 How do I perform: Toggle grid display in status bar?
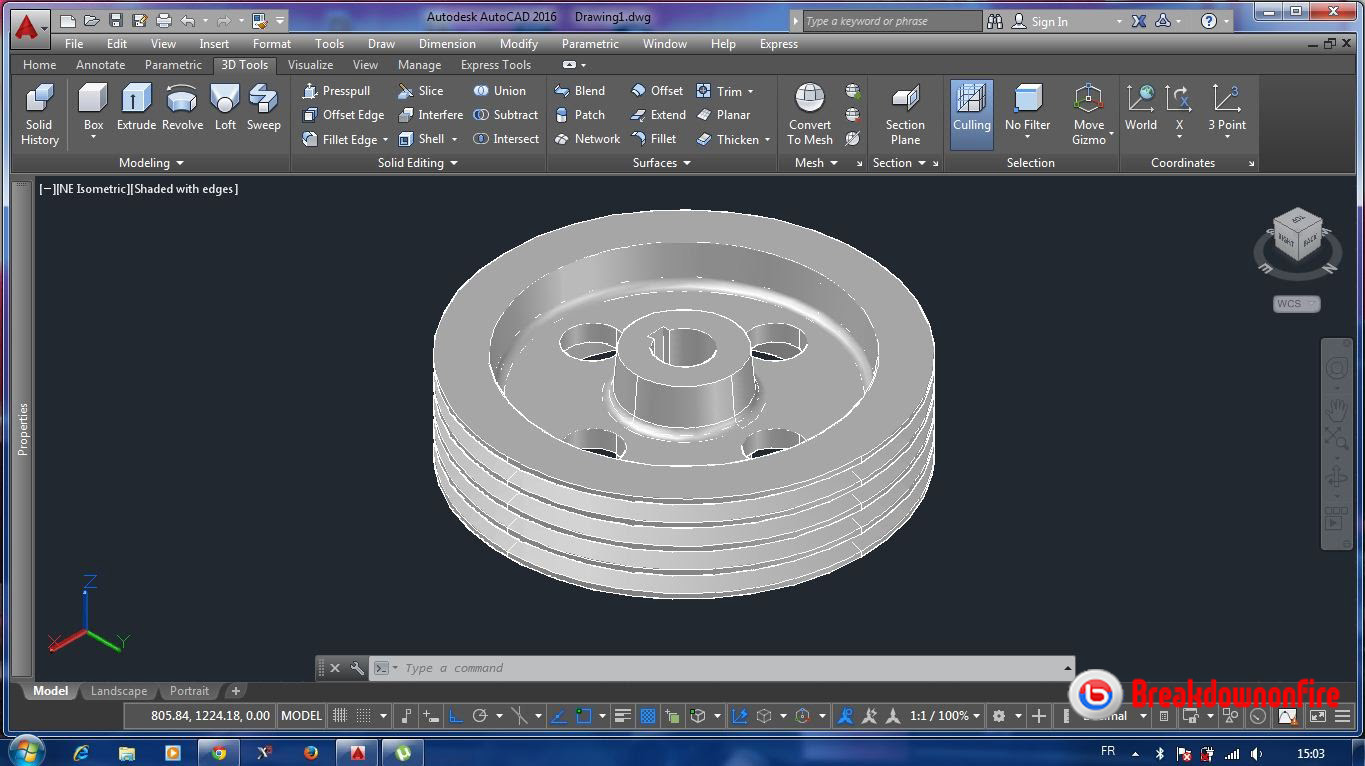tap(340, 716)
